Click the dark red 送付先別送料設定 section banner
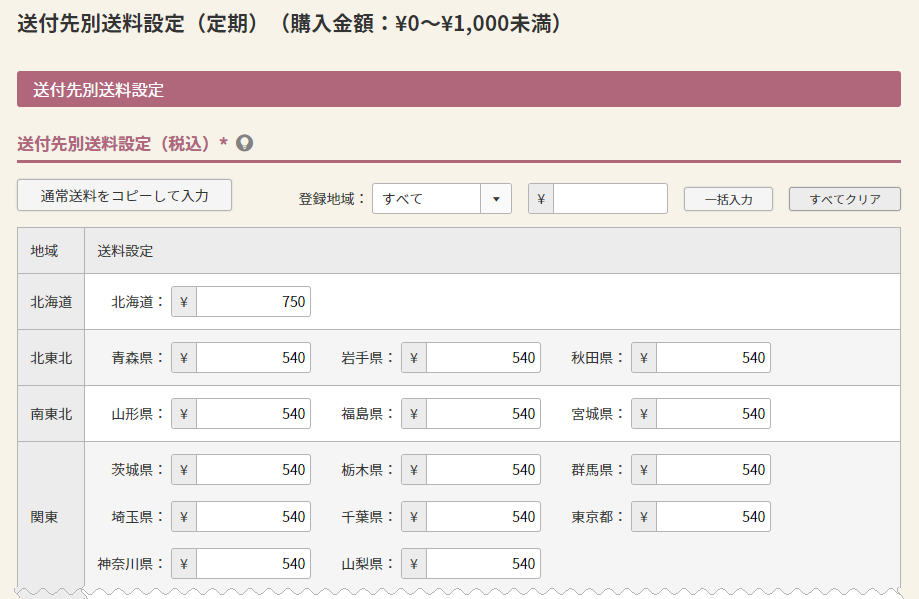Screen dimensions: 919x599 coord(459,89)
